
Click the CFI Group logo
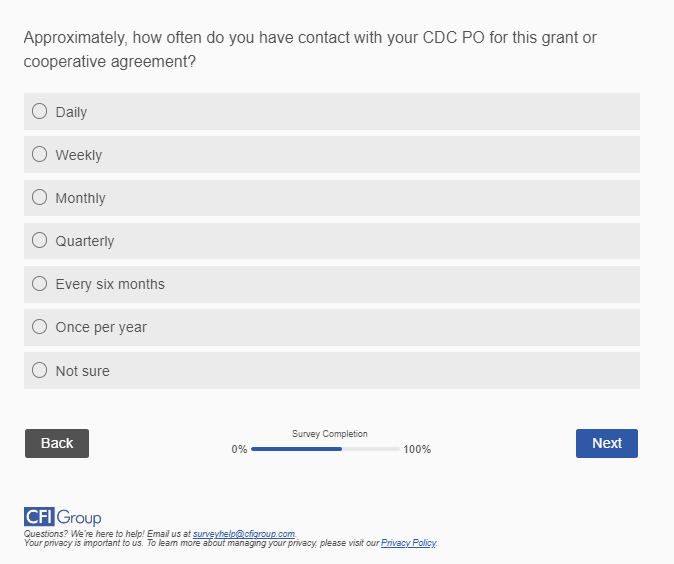[x=62, y=517]
